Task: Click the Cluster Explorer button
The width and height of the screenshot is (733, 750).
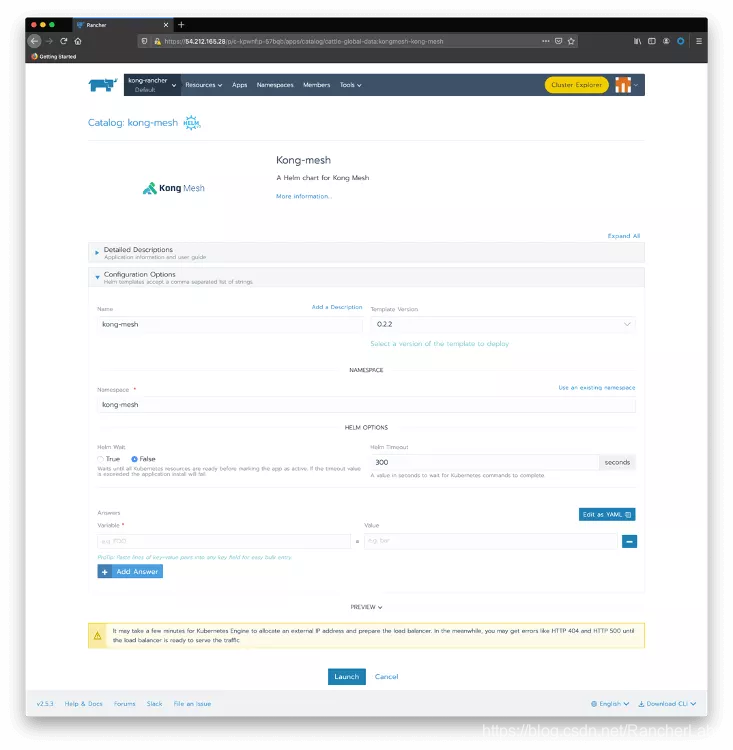Action: click(x=577, y=85)
